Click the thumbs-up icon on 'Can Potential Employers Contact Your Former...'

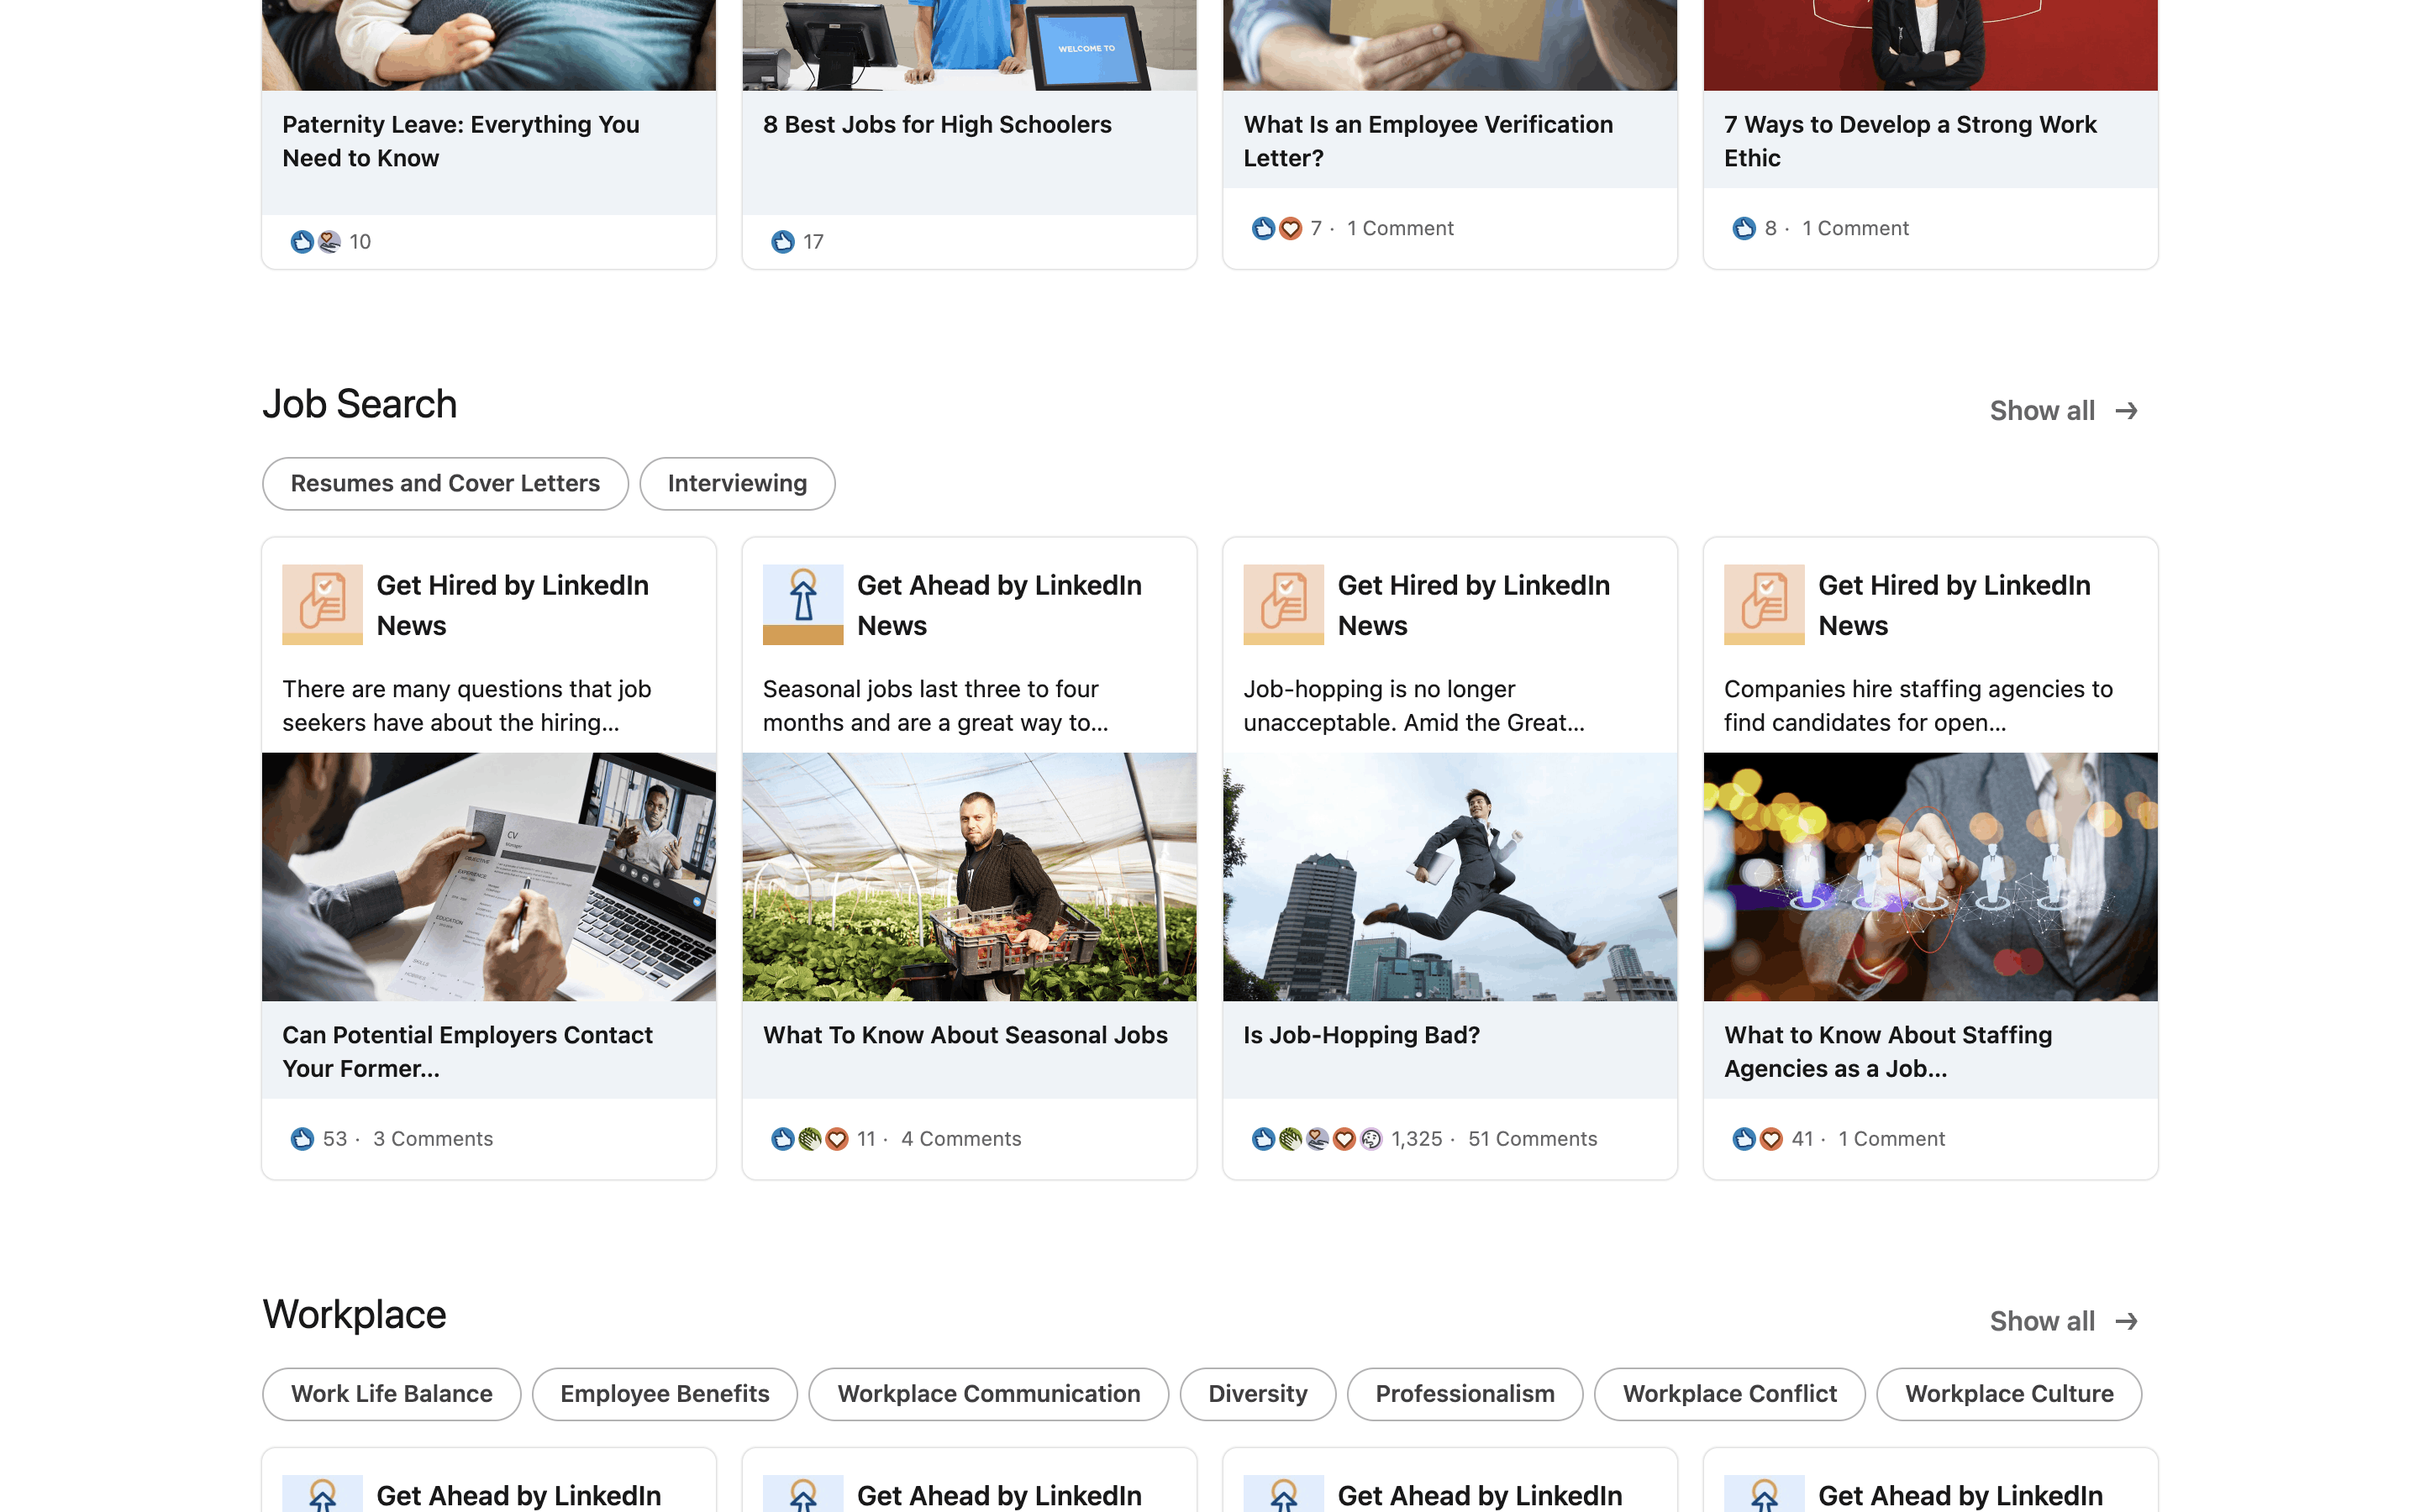302,1137
